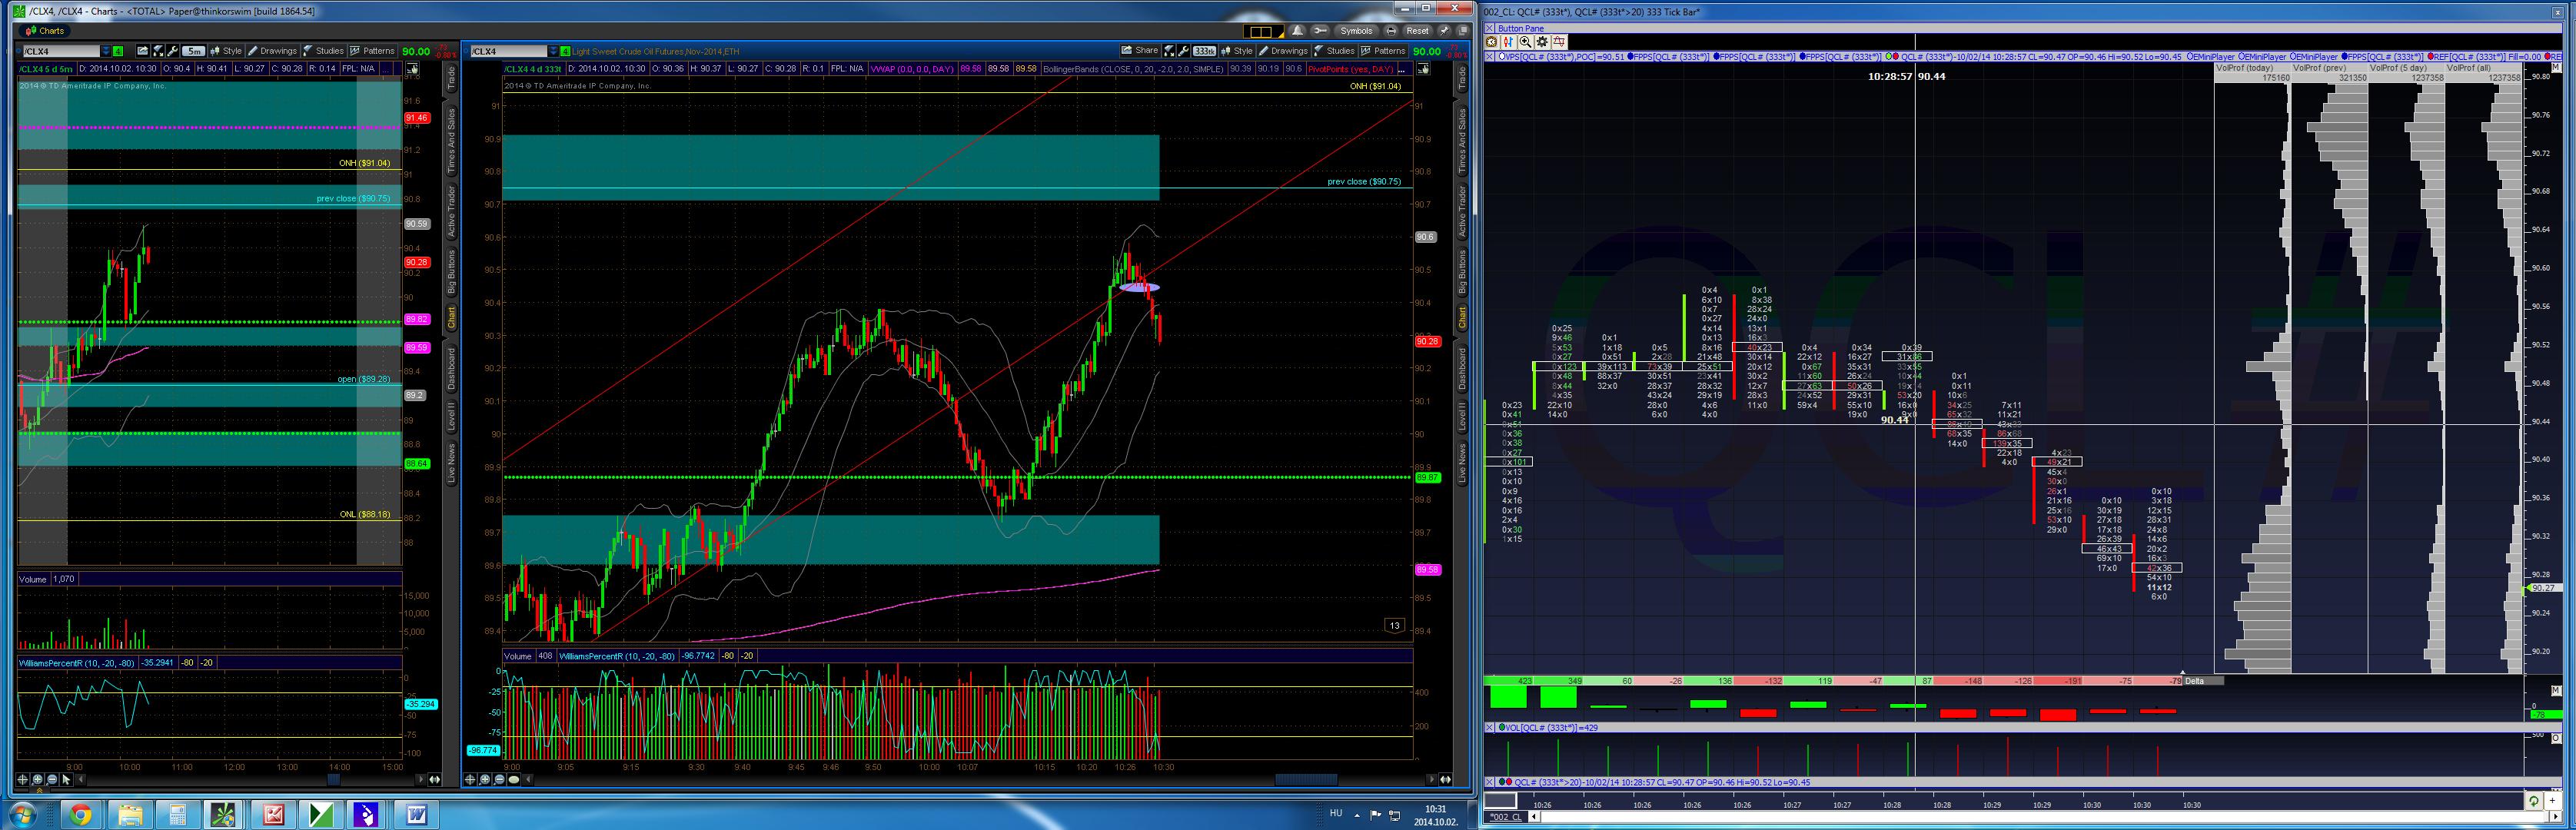Expand symbol dropdown arrow in left chart
This screenshot has width=2576, height=830.
click(105, 51)
